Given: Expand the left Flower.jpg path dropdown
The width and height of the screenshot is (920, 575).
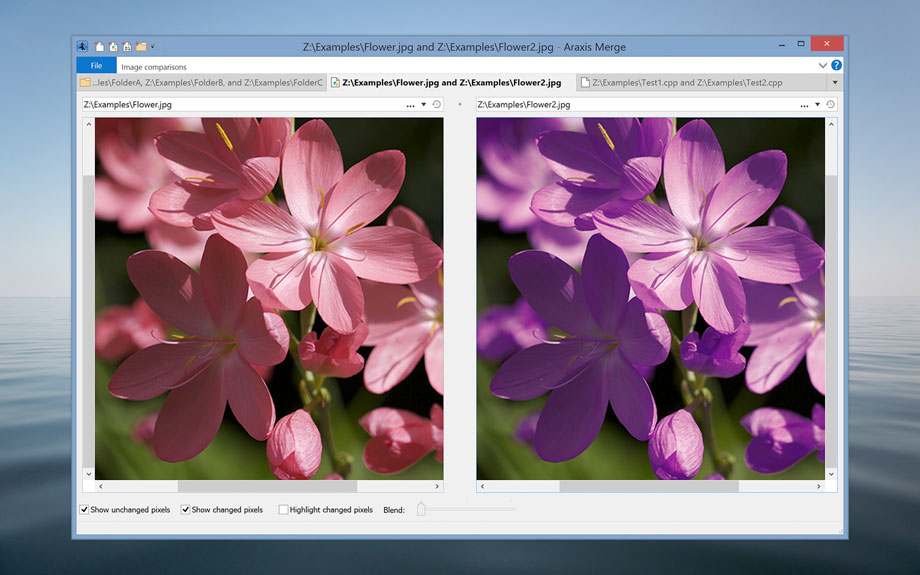Looking at the screenshot, I should coord(424,104).
